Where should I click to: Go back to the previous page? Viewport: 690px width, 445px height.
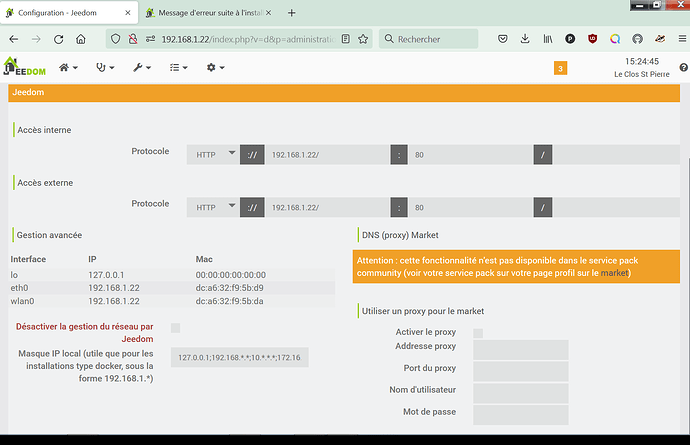point(14,39)
